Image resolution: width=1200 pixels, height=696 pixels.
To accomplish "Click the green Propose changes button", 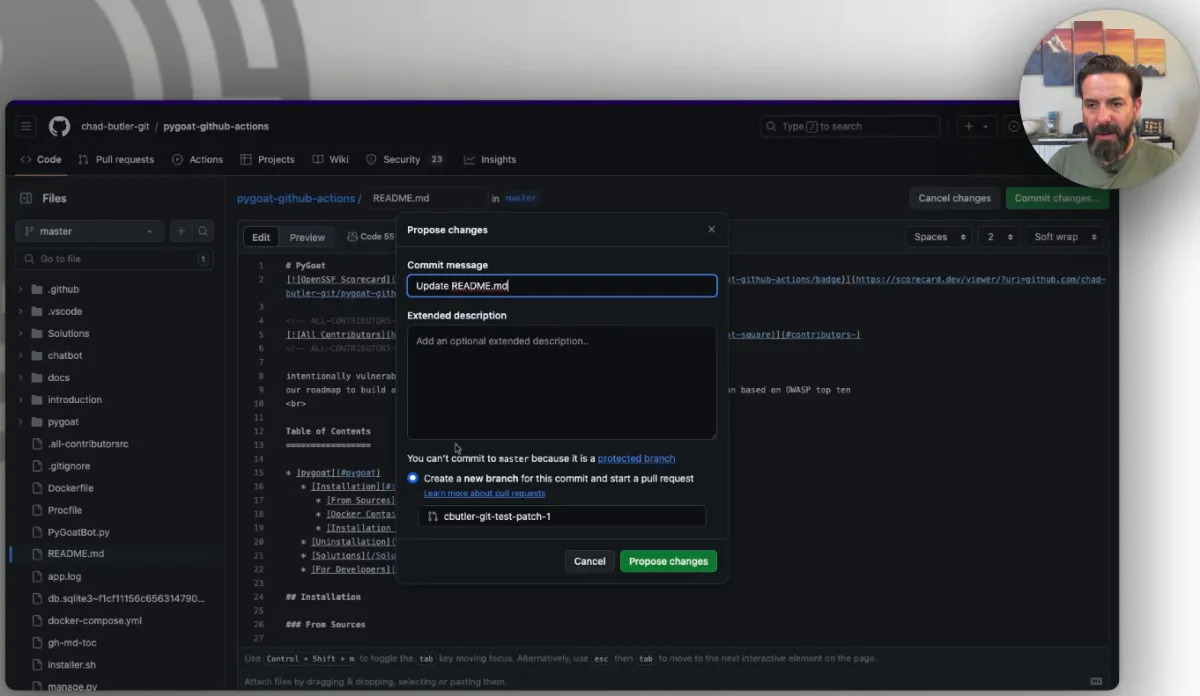I will [668, 561].
